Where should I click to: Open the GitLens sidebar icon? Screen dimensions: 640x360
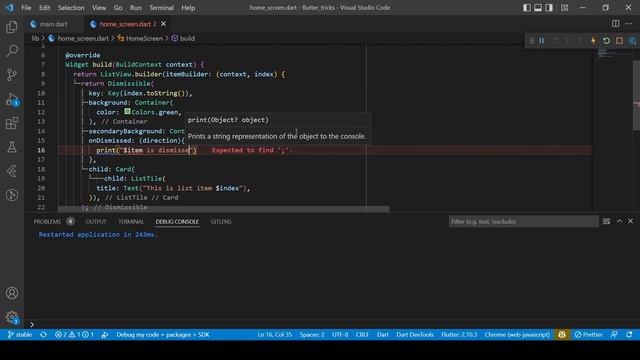12,195
